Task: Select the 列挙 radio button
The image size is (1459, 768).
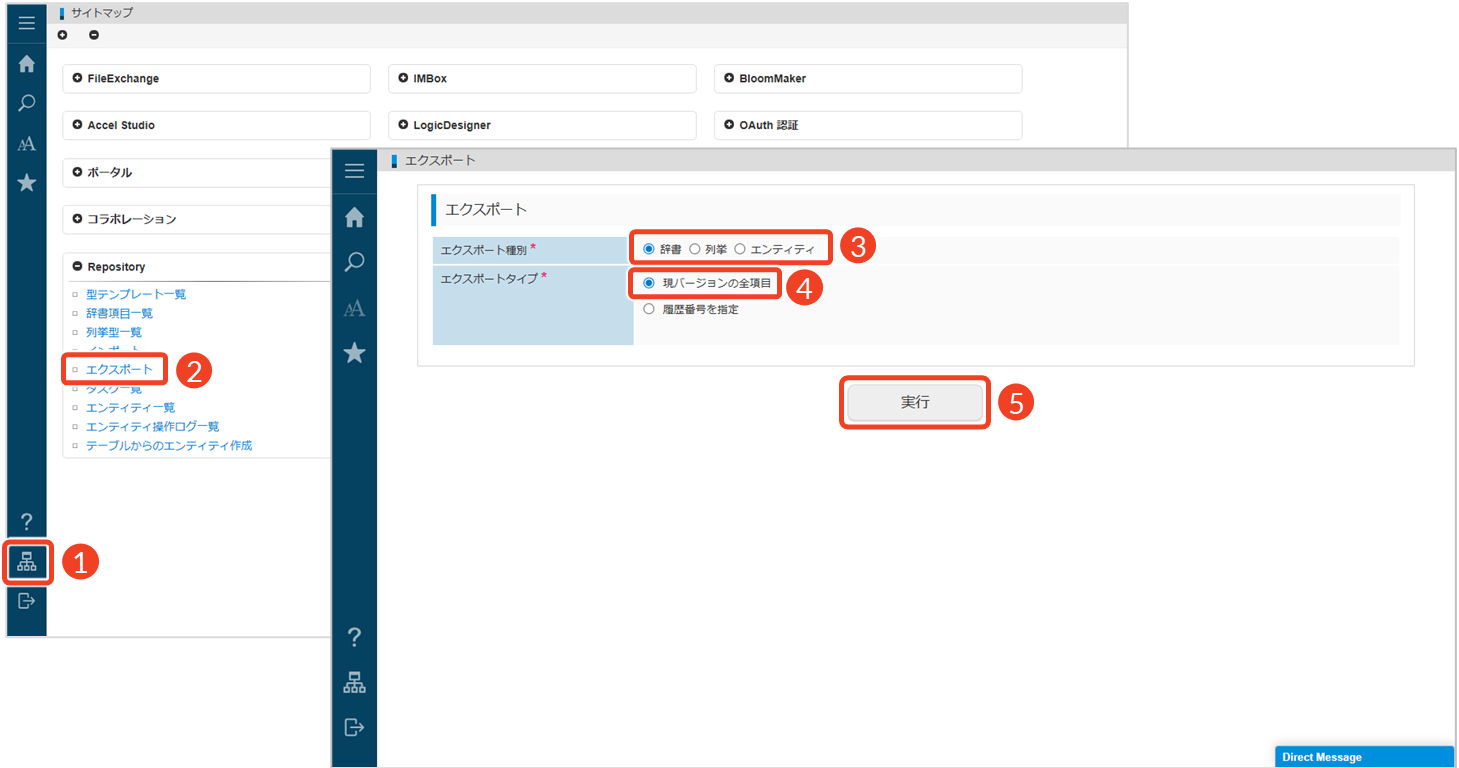Action: pyautogui.click(x=695, y=249)
